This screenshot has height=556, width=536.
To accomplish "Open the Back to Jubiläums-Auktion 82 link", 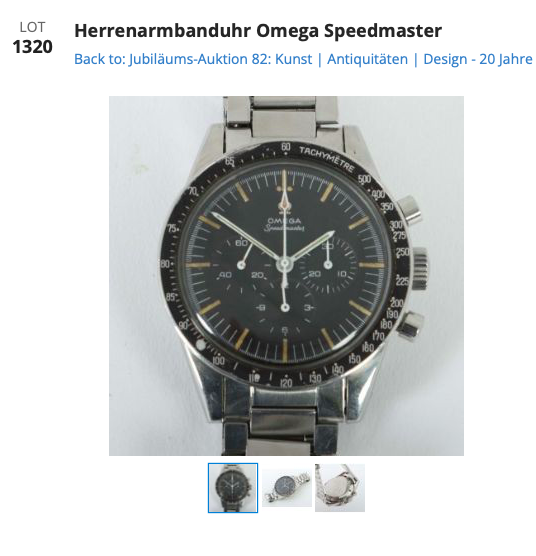I will click(303, 59).
